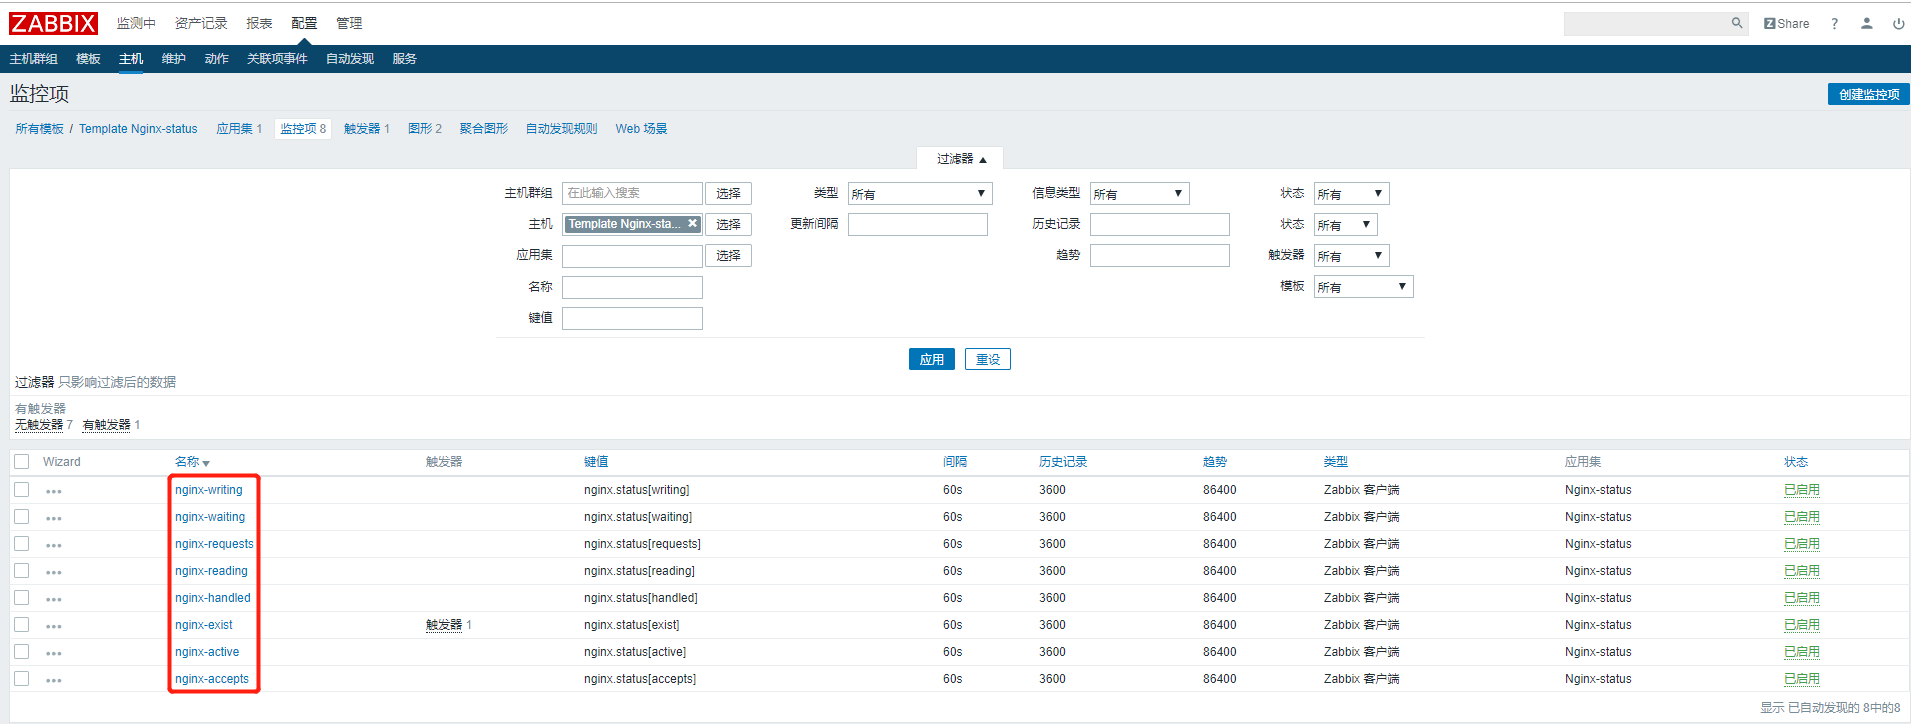Open the help question mark icon

tap(1834, 23)
